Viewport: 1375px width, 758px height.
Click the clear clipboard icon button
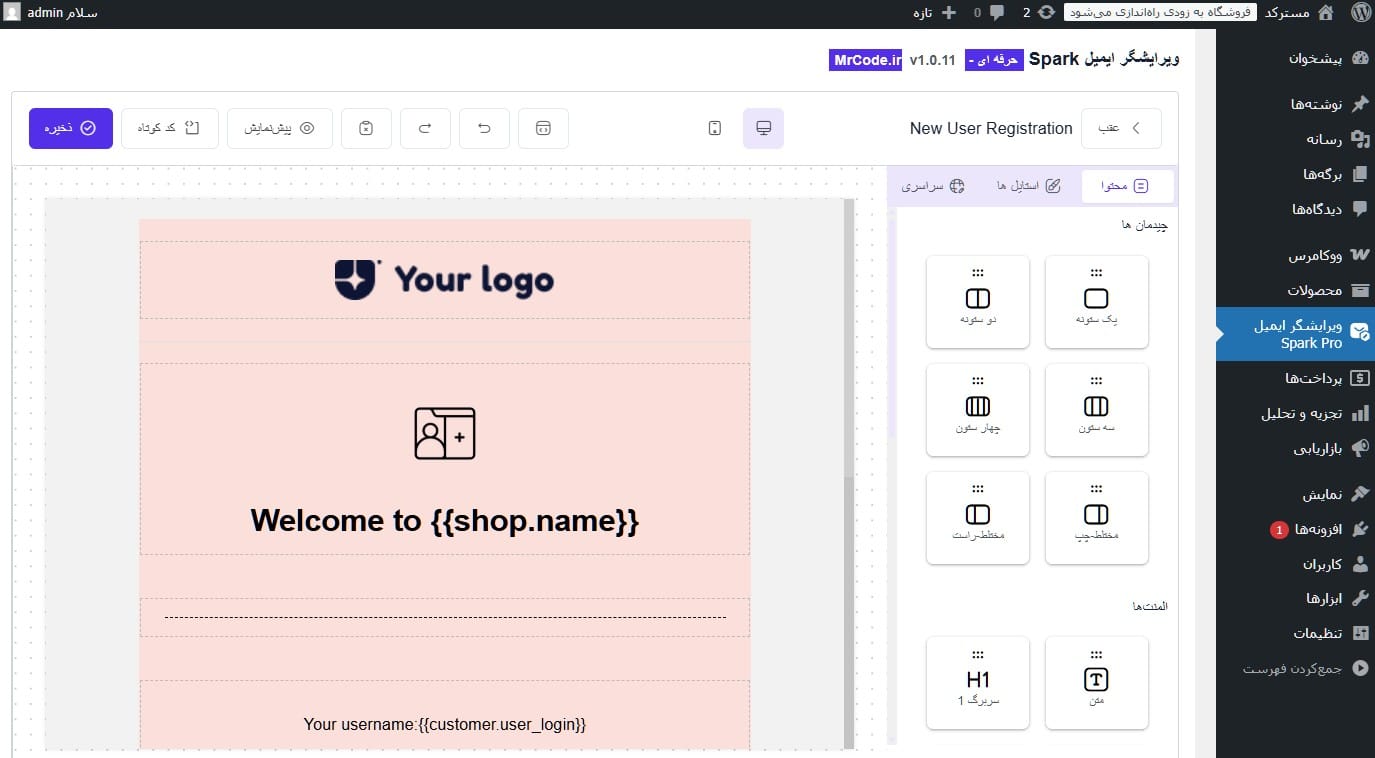(x=366, y=128)
